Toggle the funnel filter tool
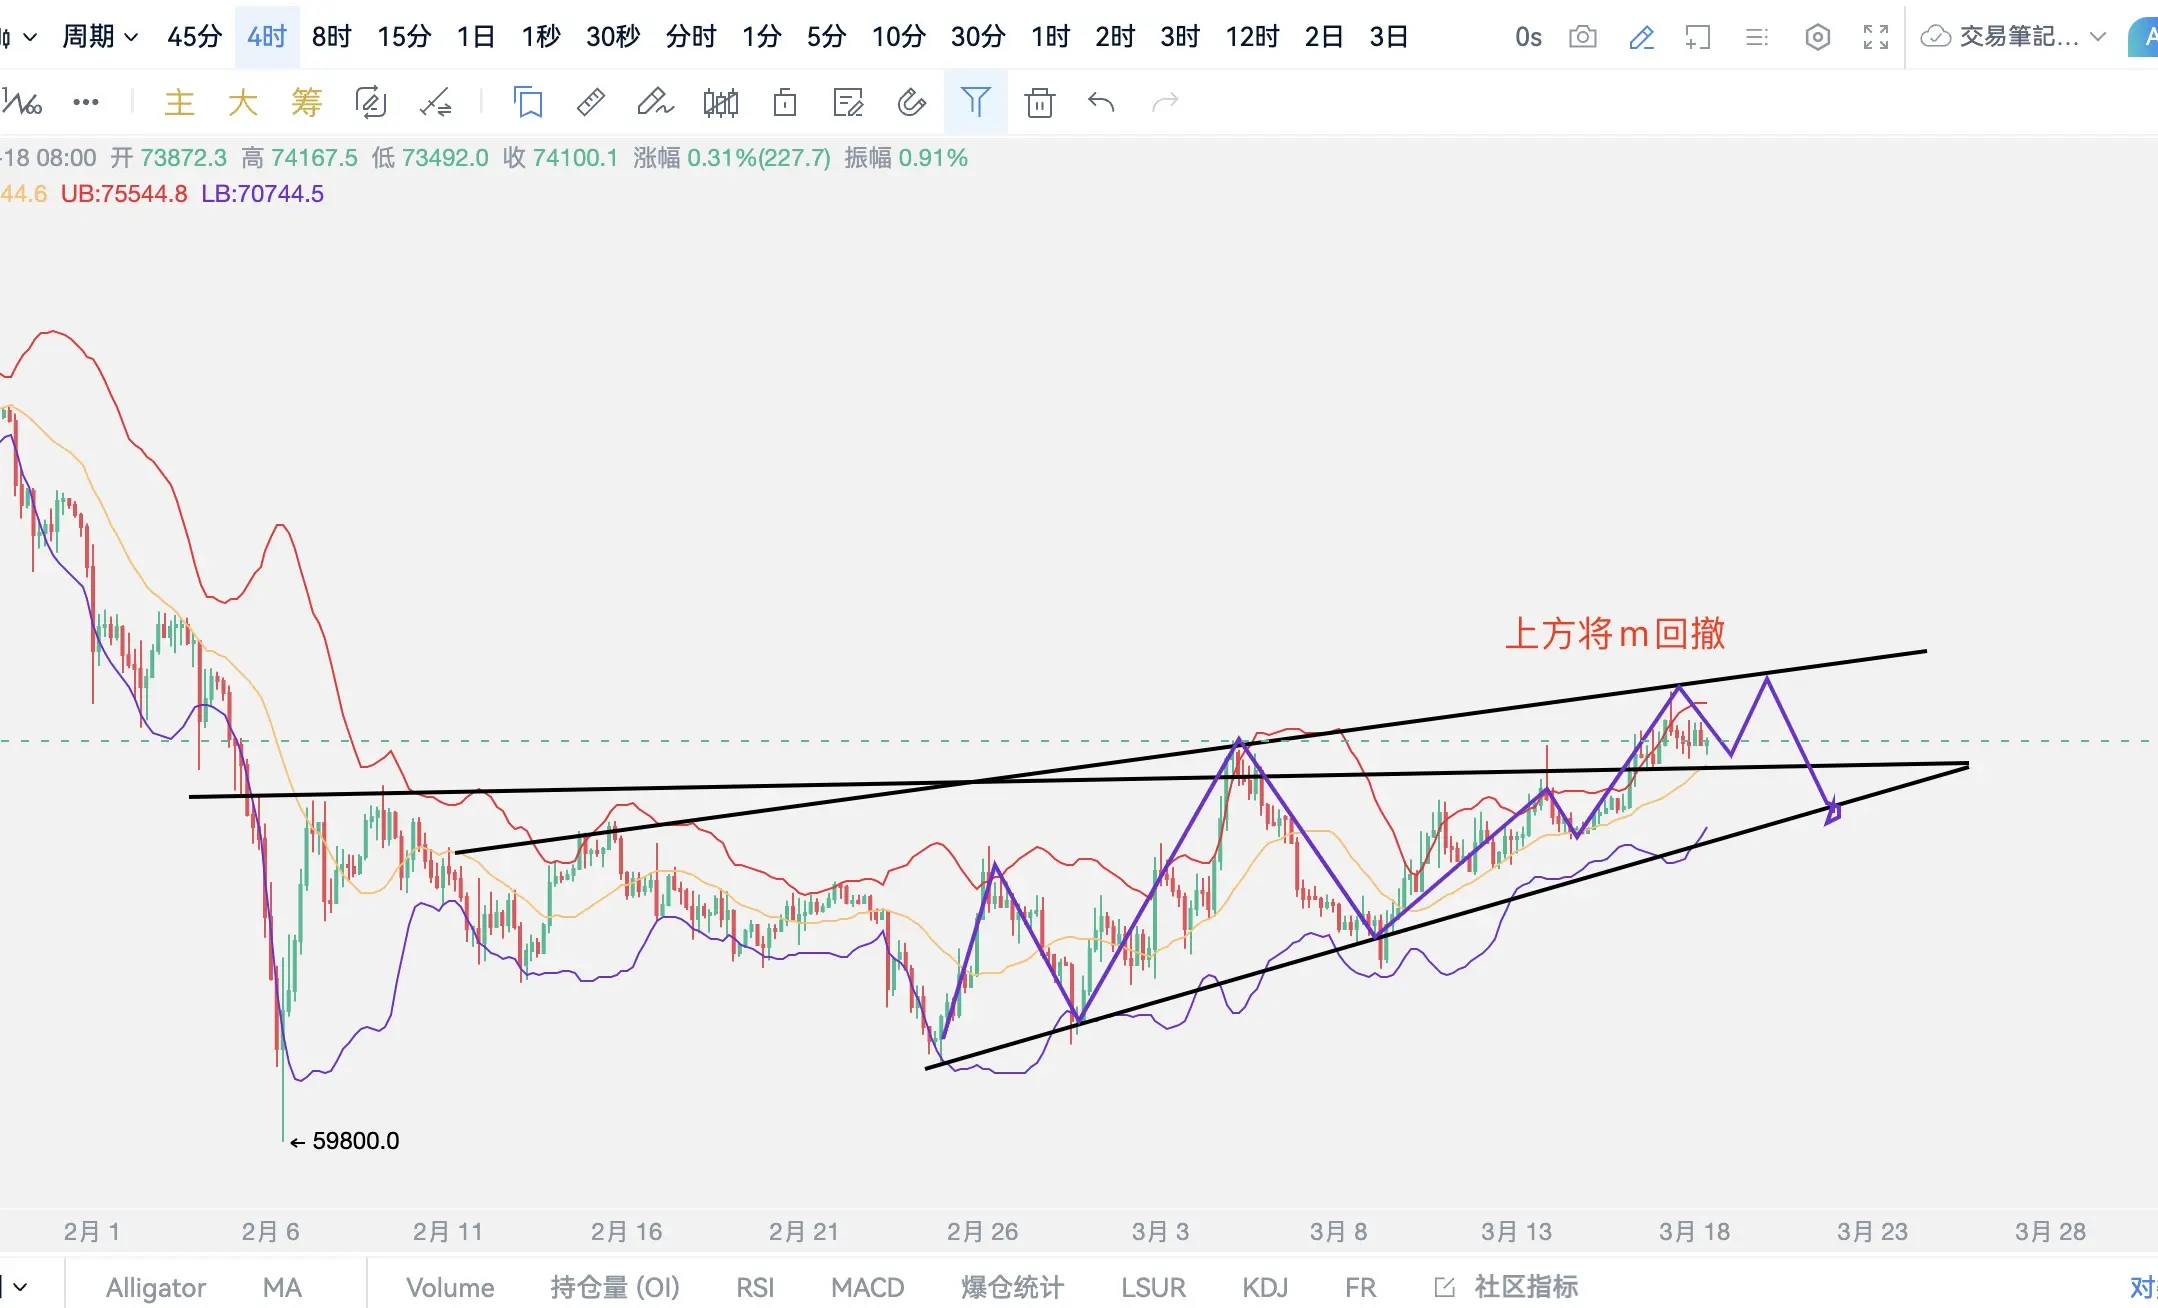 coord(975,102)
